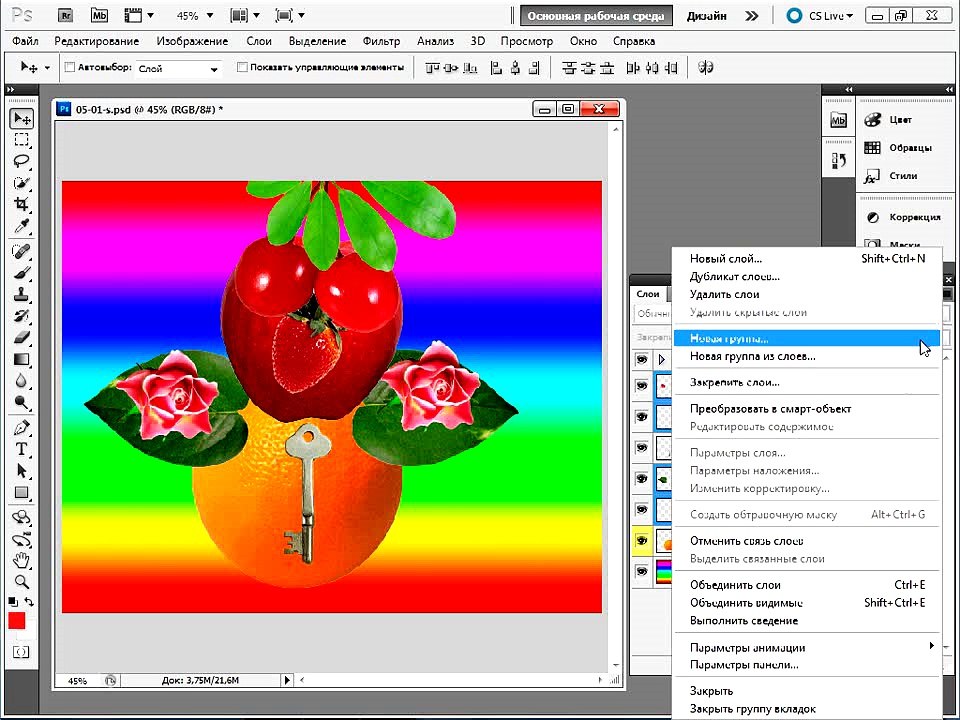The image size is (960, 720).
Task: Hide the rainbow gradient layer
Action: [642, 571]
